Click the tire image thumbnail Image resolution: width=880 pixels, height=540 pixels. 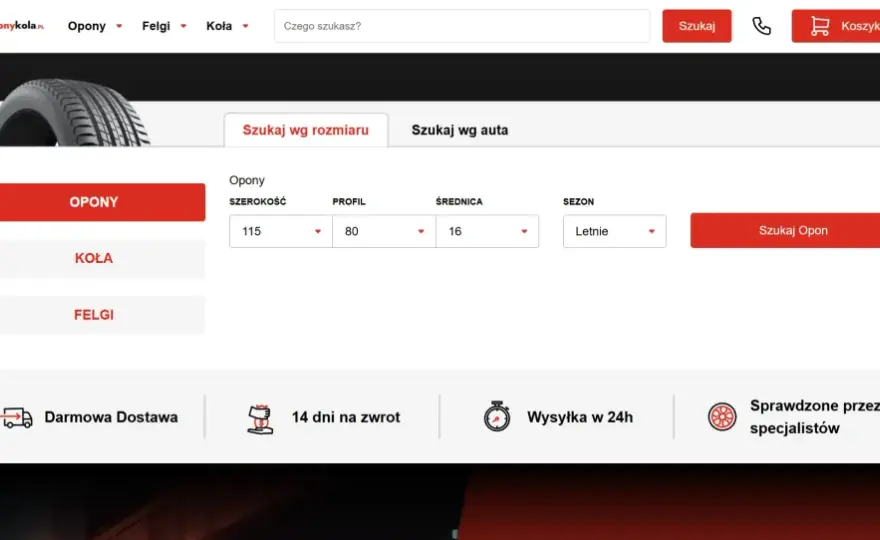[74, 112]
